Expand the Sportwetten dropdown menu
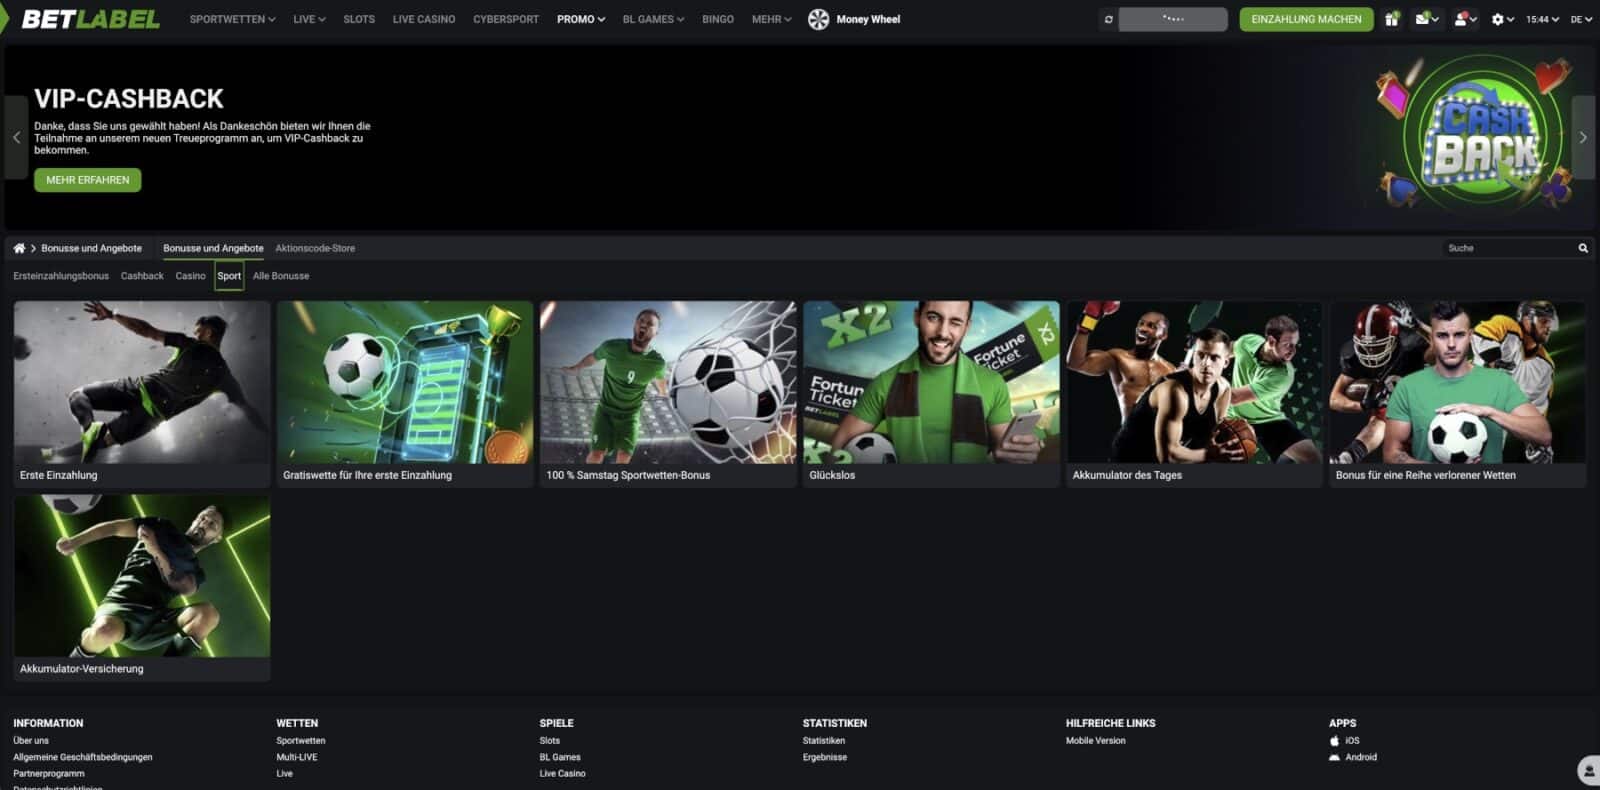 (x=232, y=19)
